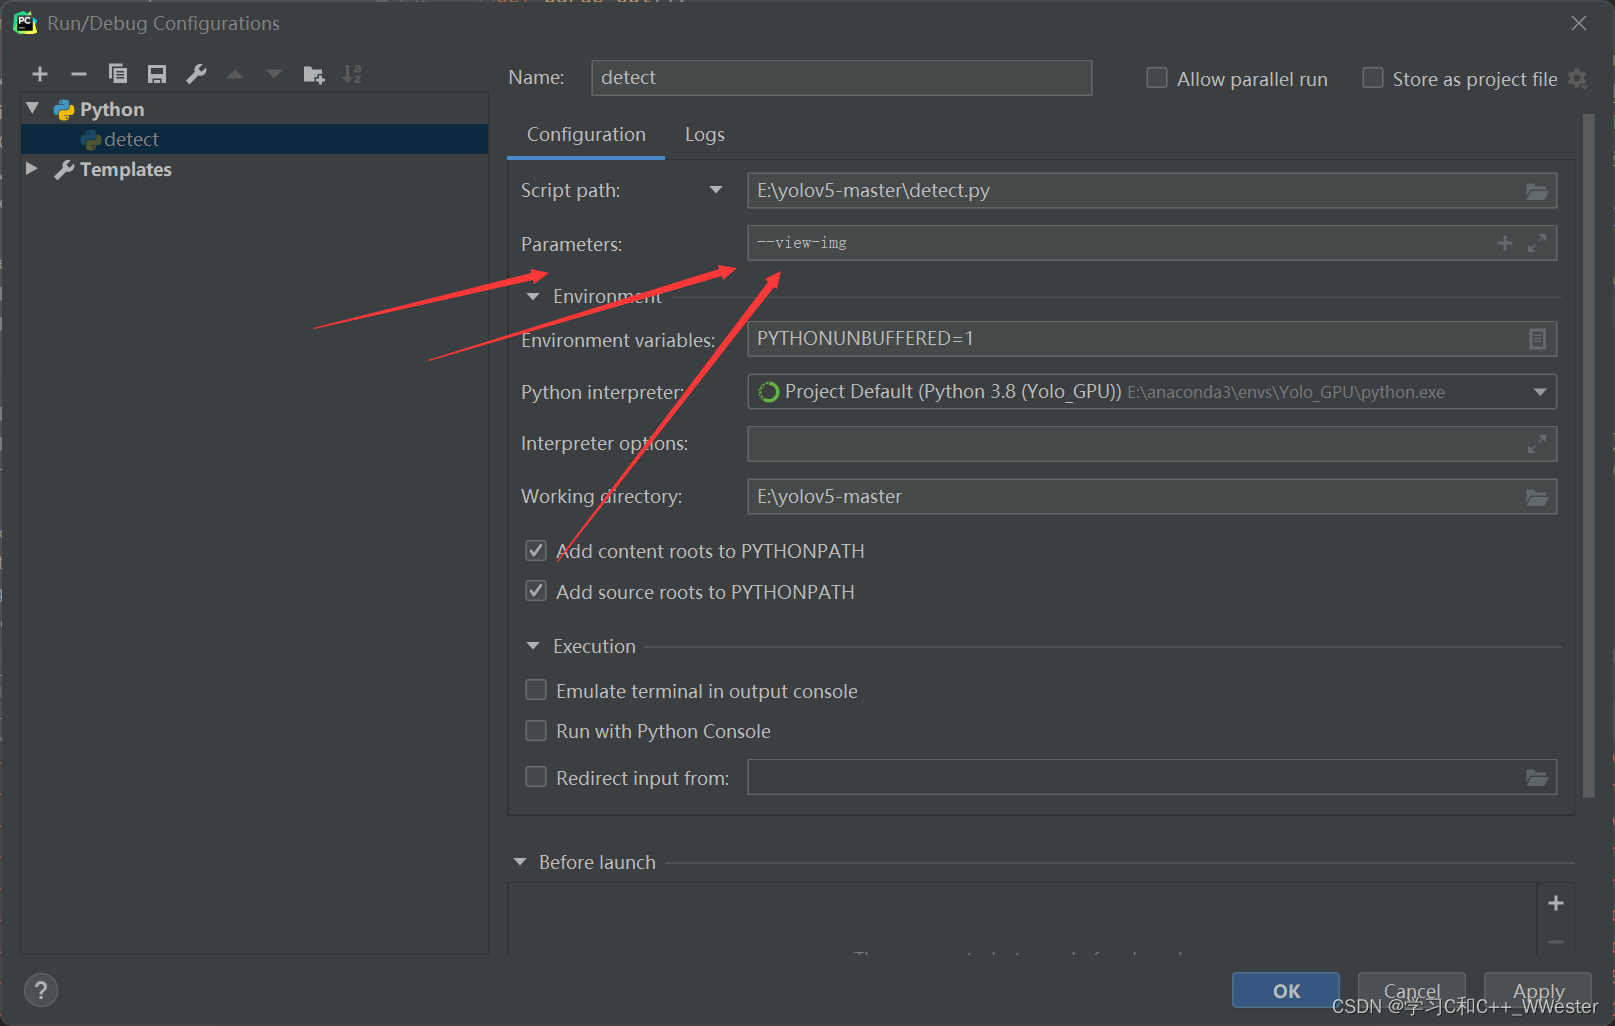This screenshot has height=1026, width=1615.
Task: Expand the Parameters field editor
Action: [1537, 243]
